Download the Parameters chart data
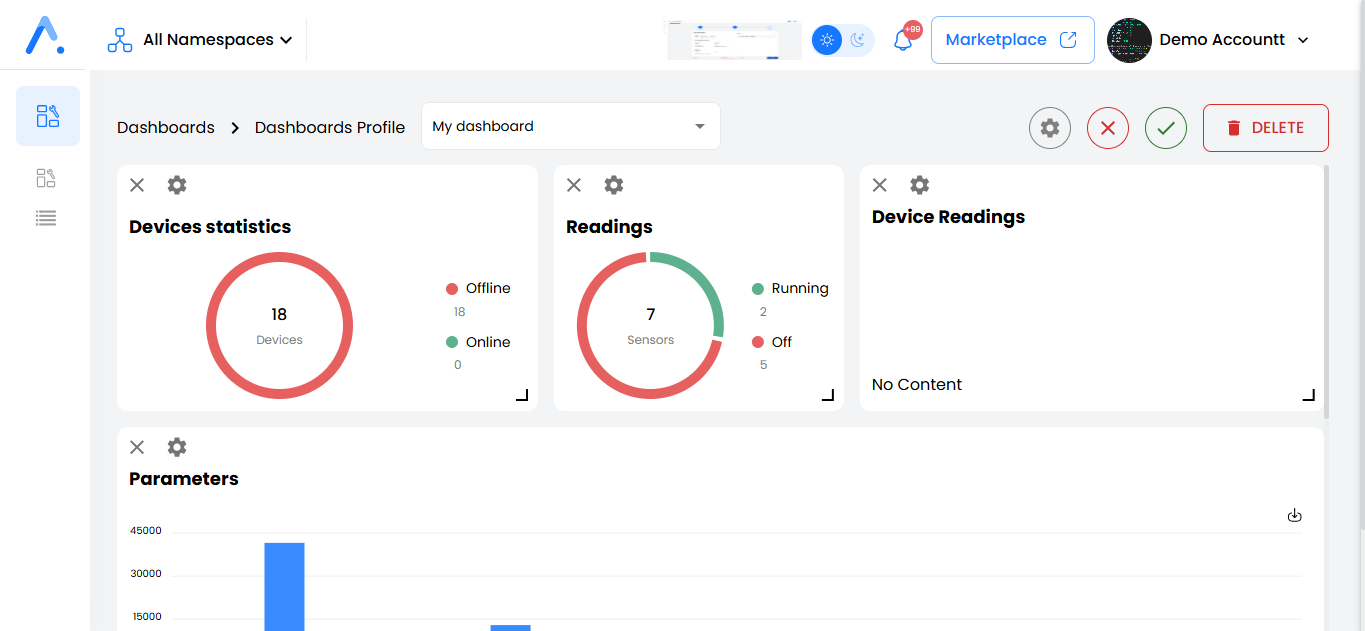 (x=1295, y=515)
